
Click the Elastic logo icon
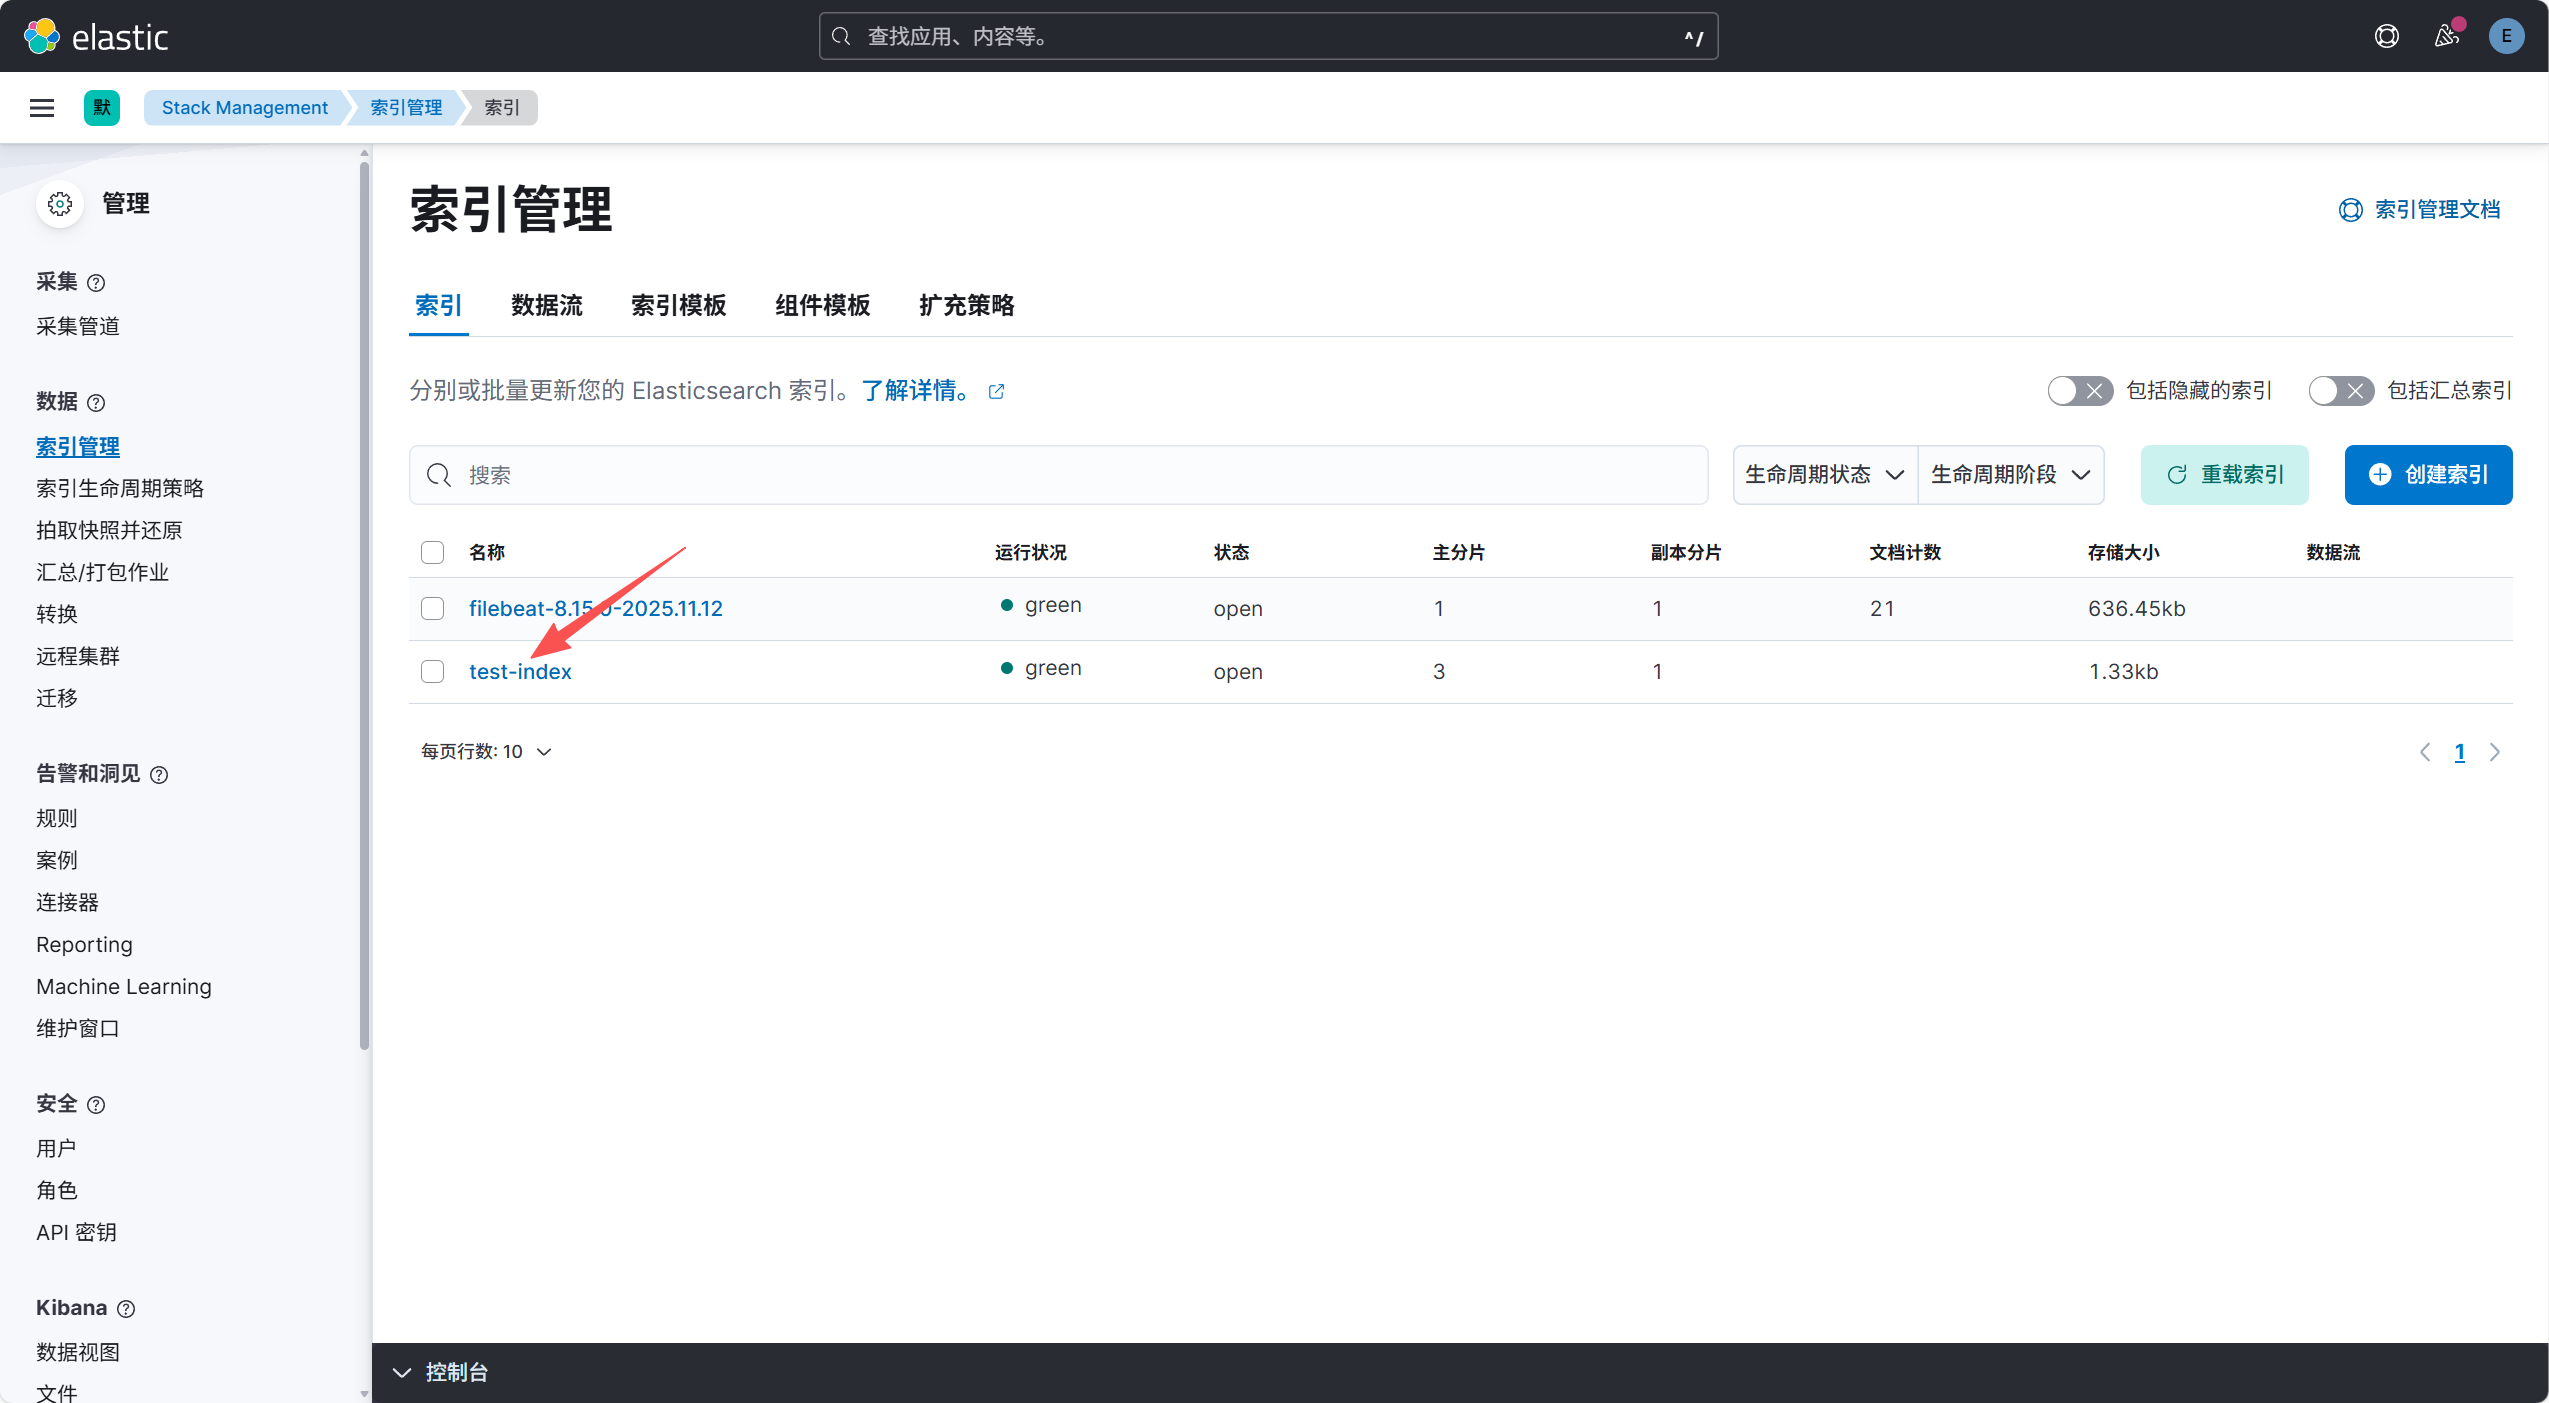pyautogui.click(x=42, y=36)
